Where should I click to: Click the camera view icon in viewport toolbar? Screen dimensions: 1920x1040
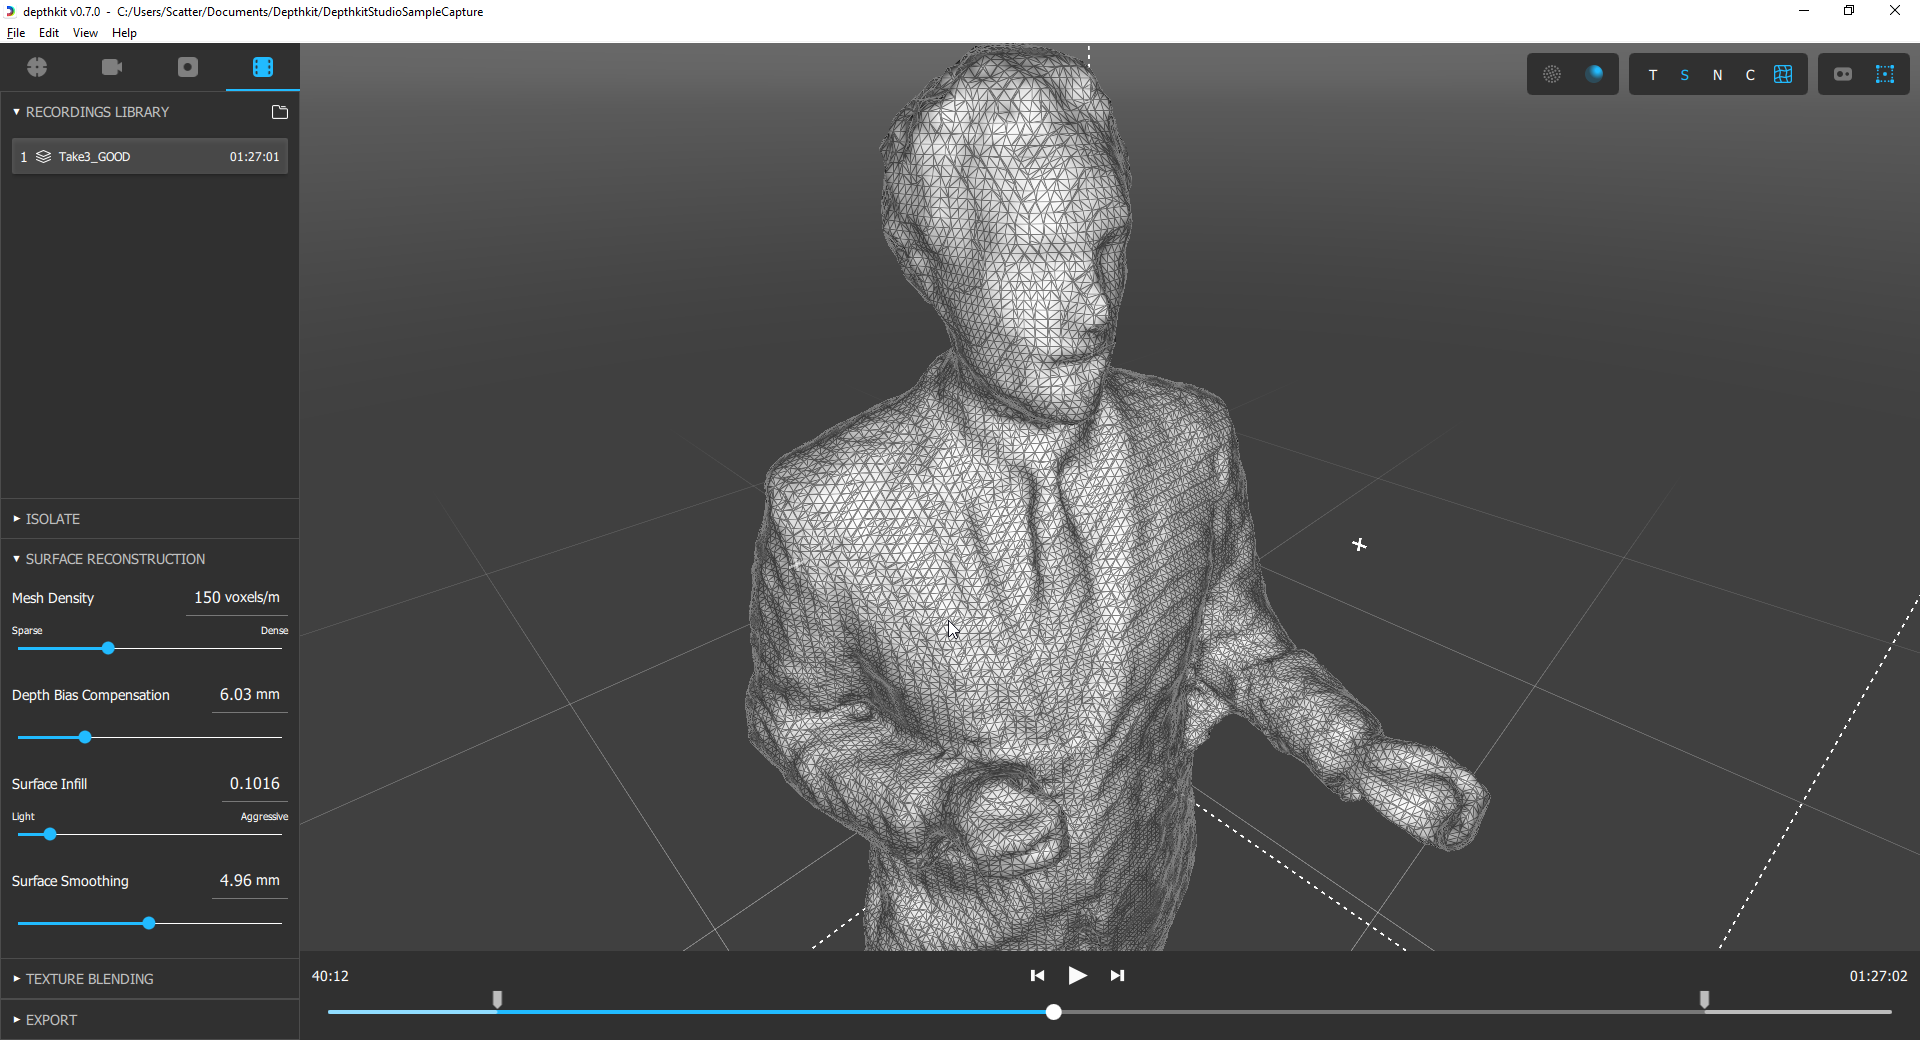tap(1843, 74)
